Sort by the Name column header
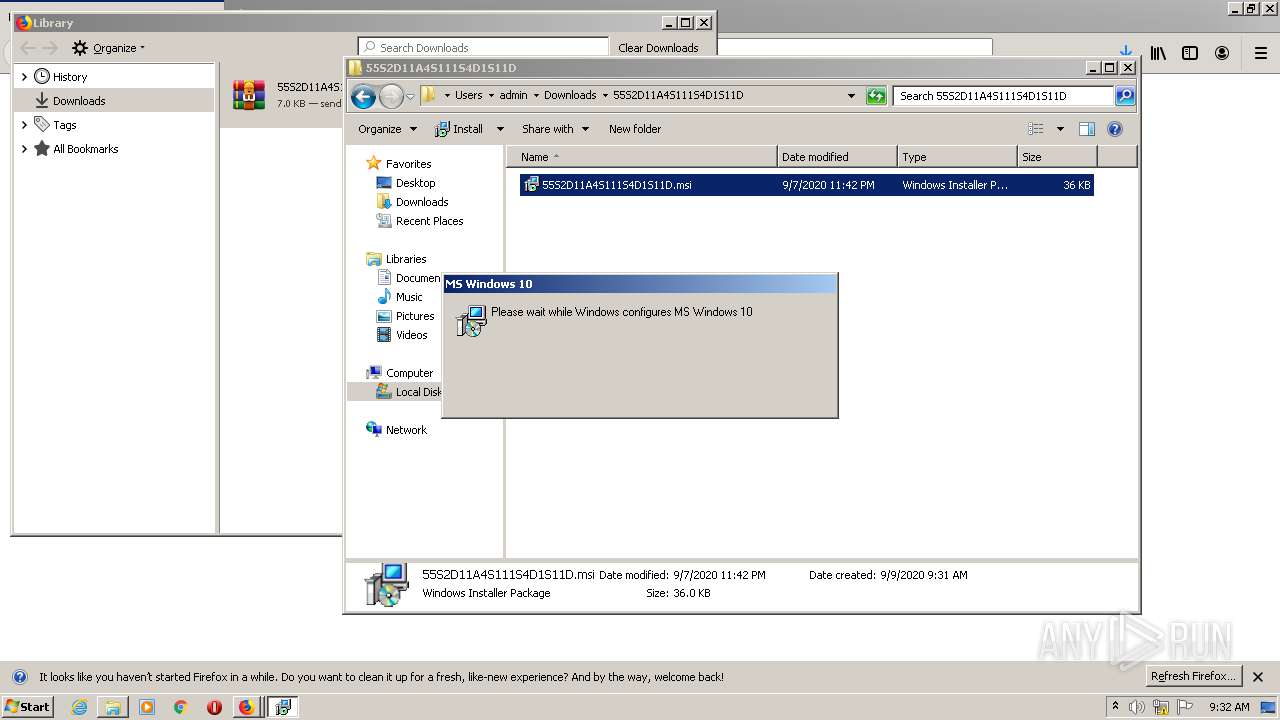 coord(642,157)
